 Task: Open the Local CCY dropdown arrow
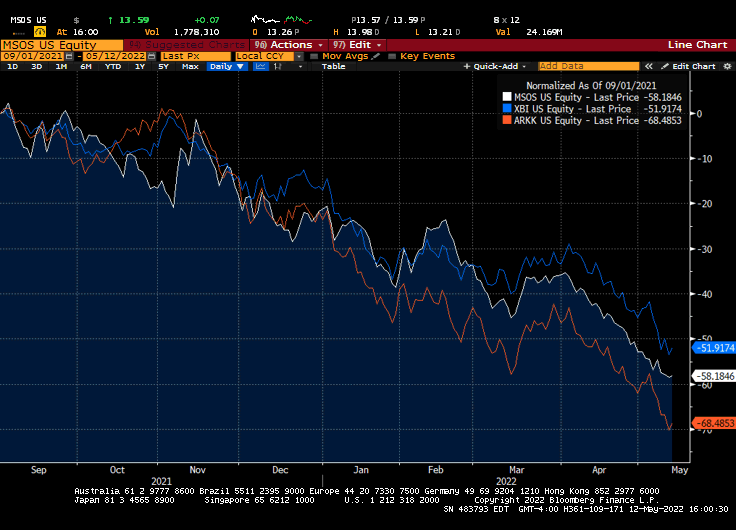tap(299, 56)
